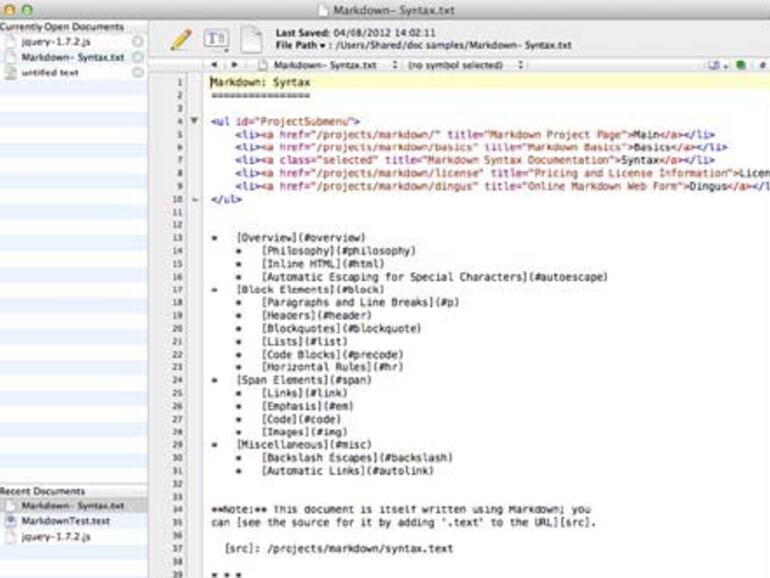This screenshot has height=578, width=770.
Task: Click line number 13 in the gutter
Action: click(177, 238)
